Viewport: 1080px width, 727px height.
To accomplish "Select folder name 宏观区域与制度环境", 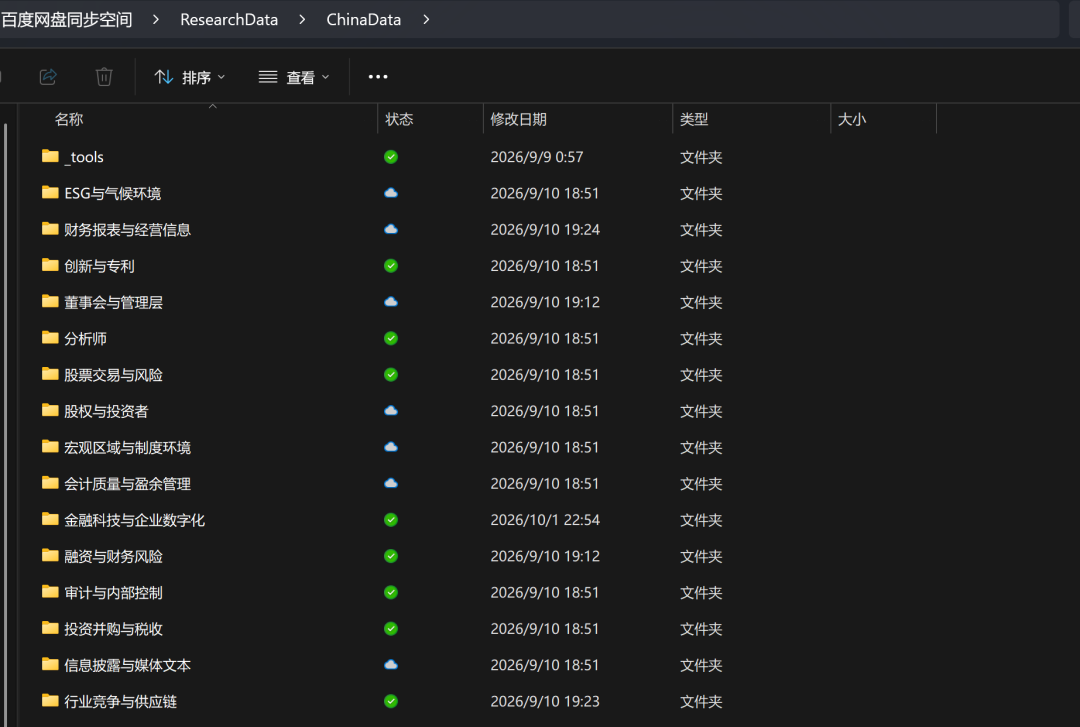I will 127,448.
